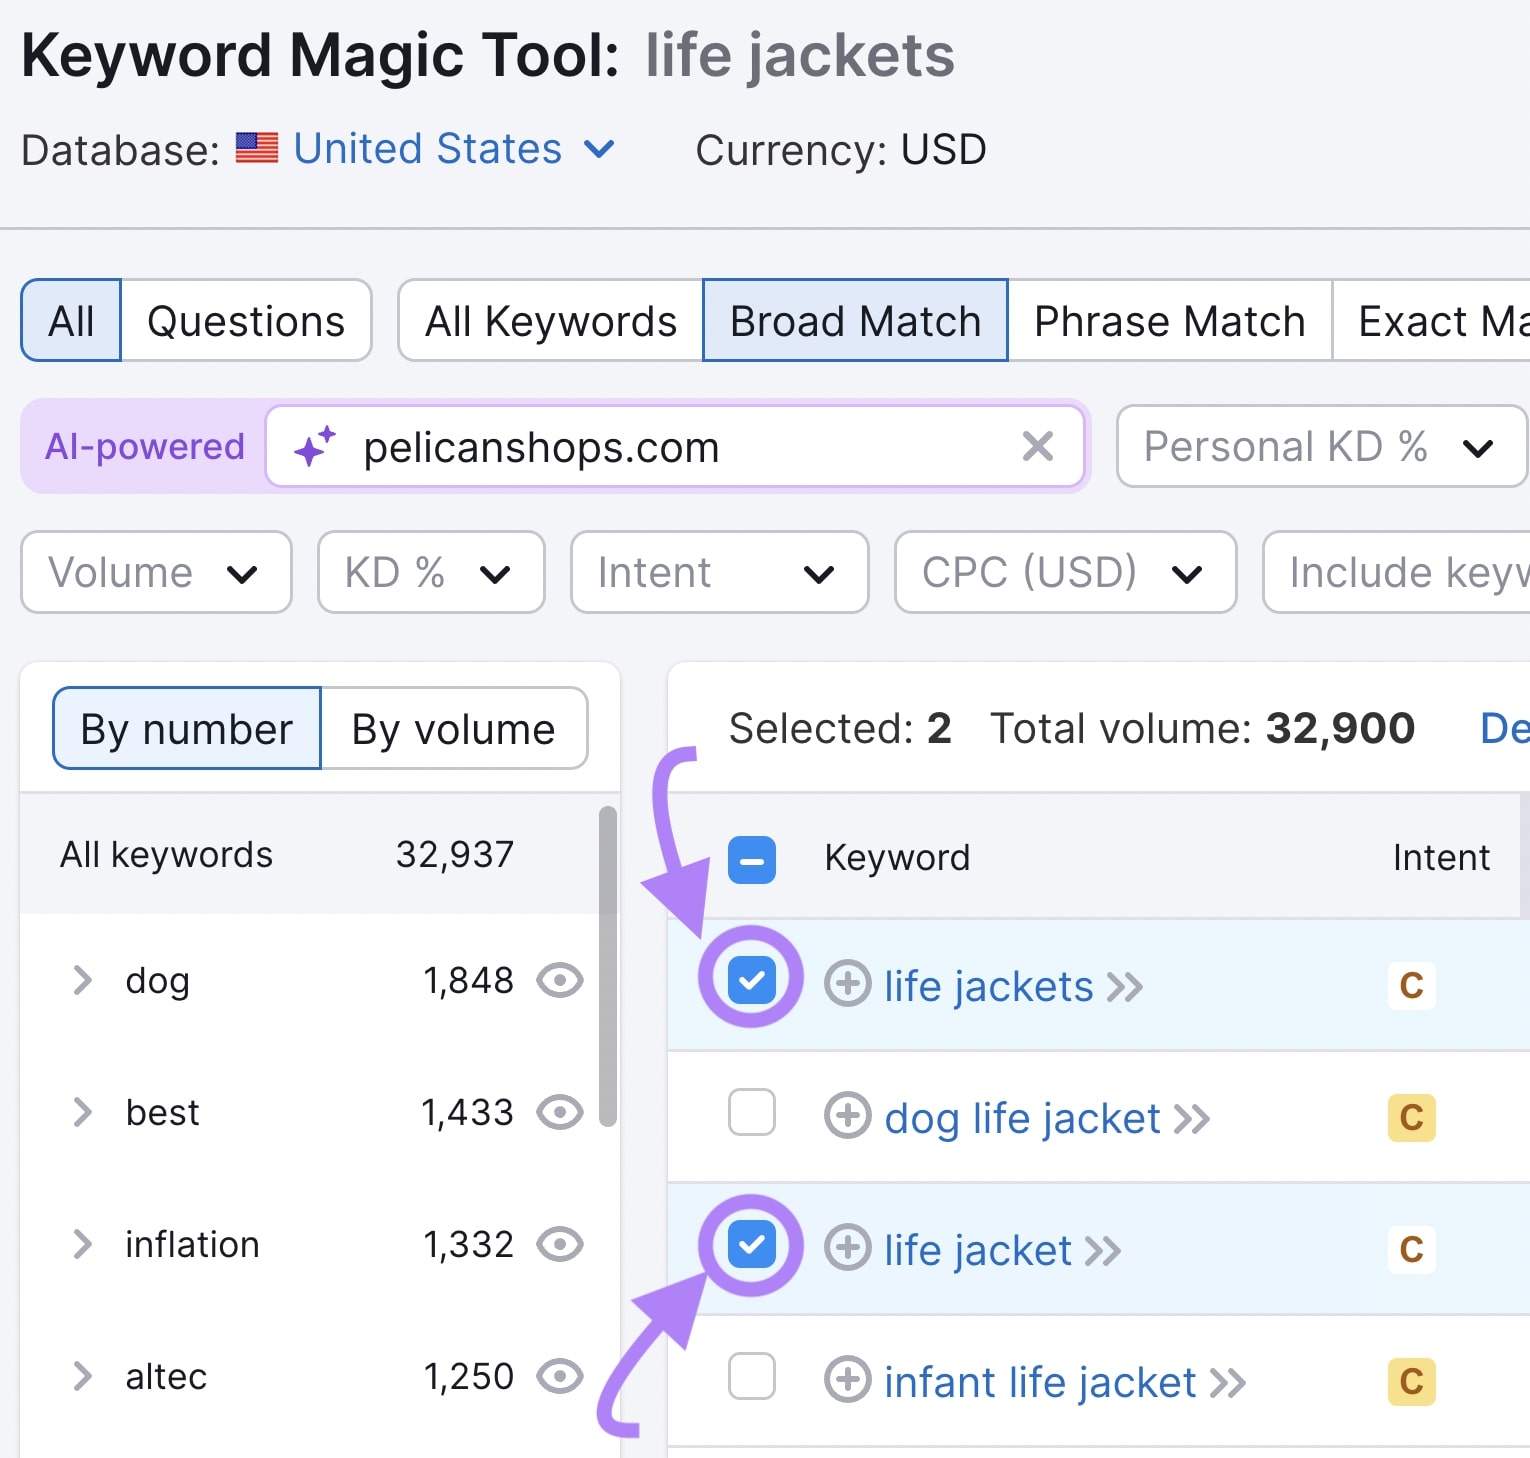
Task: Click the Keyword column header
Action: point(897,858)
